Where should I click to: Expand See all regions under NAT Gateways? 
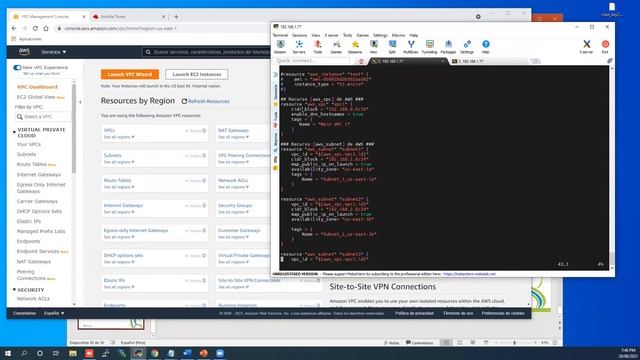pyautogui.click(x=233, y=137)
